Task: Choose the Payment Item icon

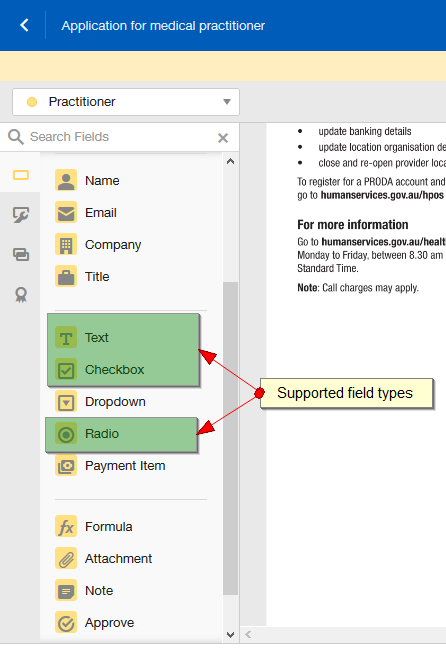Action: 66,466
